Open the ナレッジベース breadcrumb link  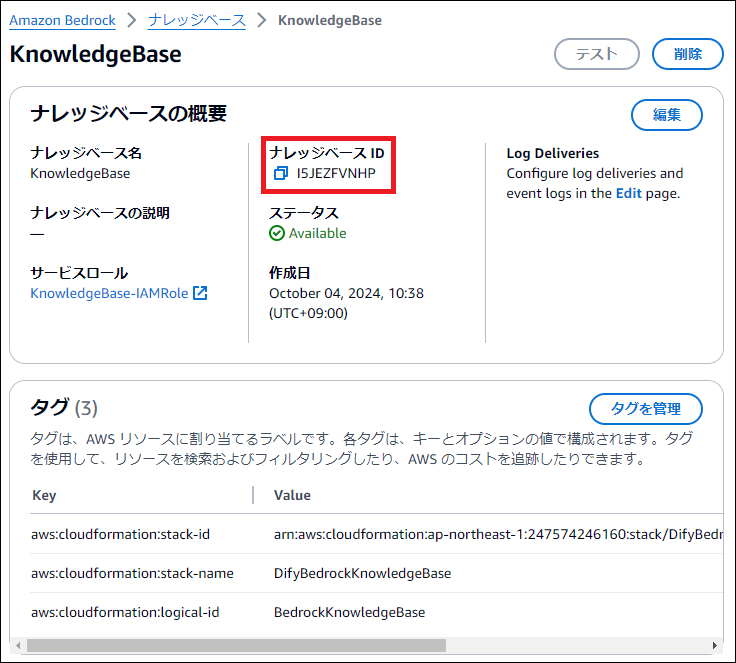click(x=196, y=20)
